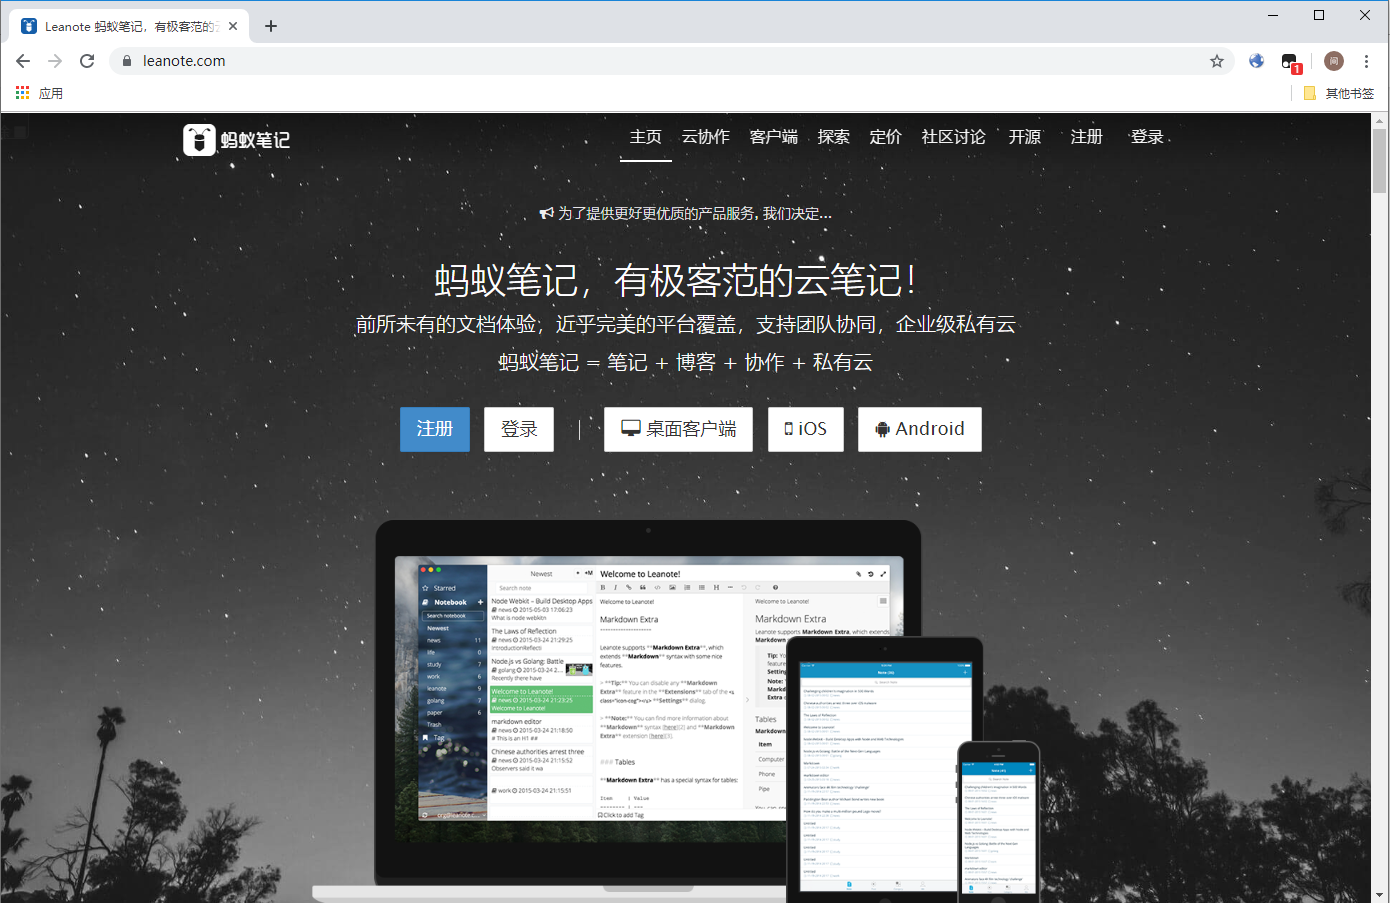Open the announcement 为了提供更好更优质的产品服务 link

click(695, 213)
